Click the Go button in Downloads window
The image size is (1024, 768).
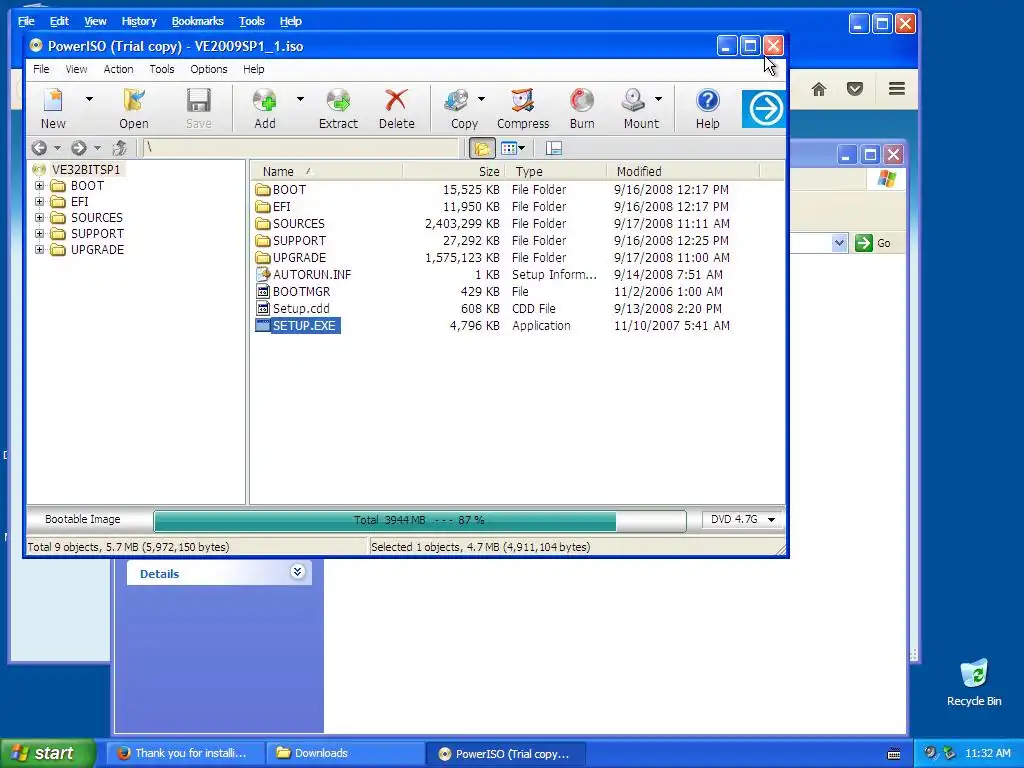873,243
